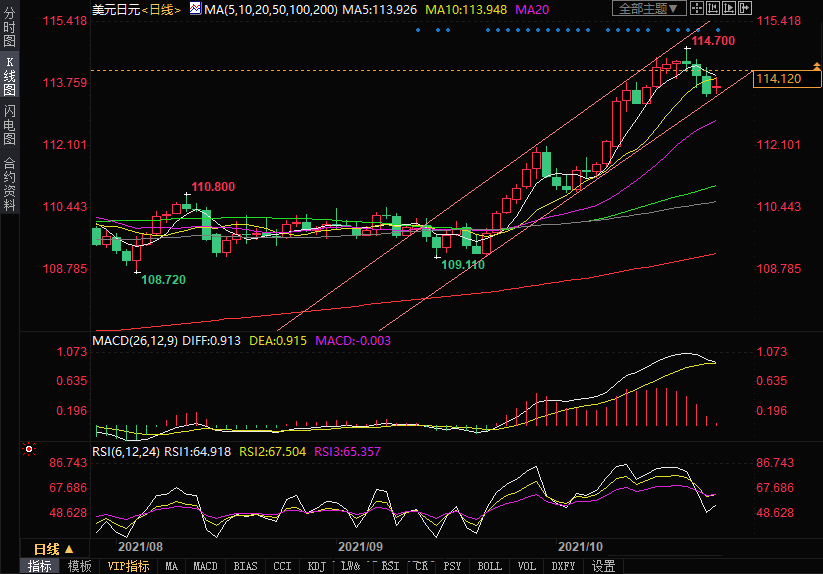823x574 pixels.
Task: Toggle the VIP指标 tab
Action: coord(128,566)
